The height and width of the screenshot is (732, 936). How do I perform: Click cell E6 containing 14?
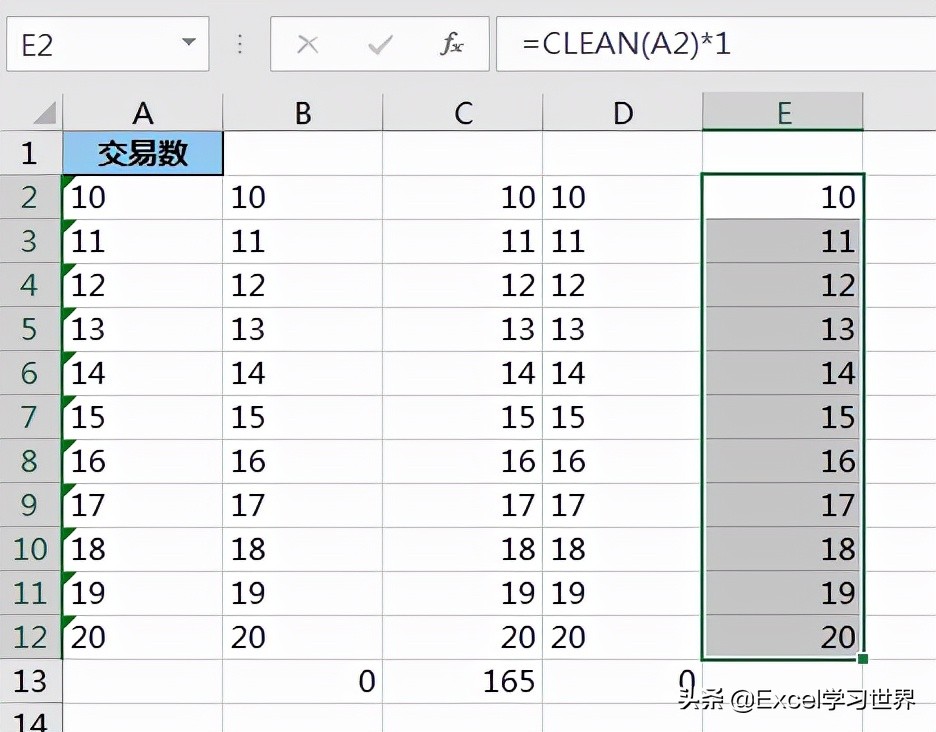point(783,373)
